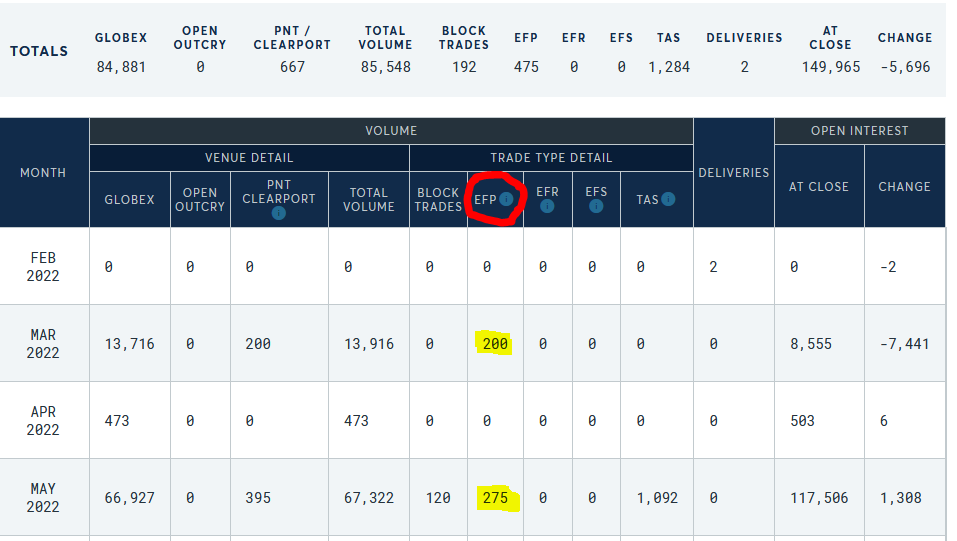Click the 6 change value for APR 2022
The width and height of the screenshot is (957, 541).
(x=884, y=421)
